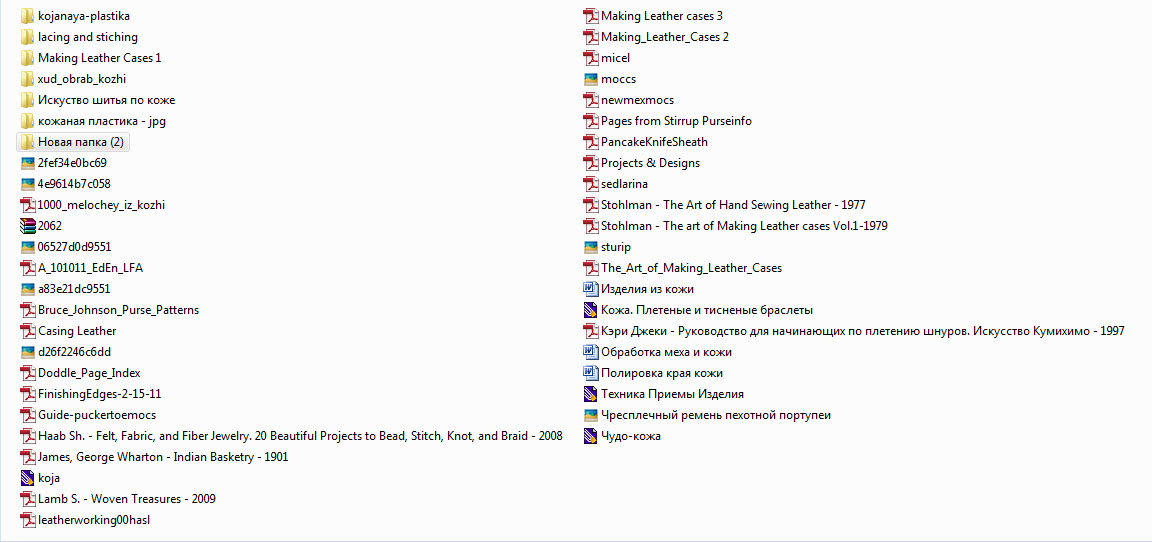Select Stohlman - The art of Making Leather cases Vol.1-1979

[x=744, y=226]
